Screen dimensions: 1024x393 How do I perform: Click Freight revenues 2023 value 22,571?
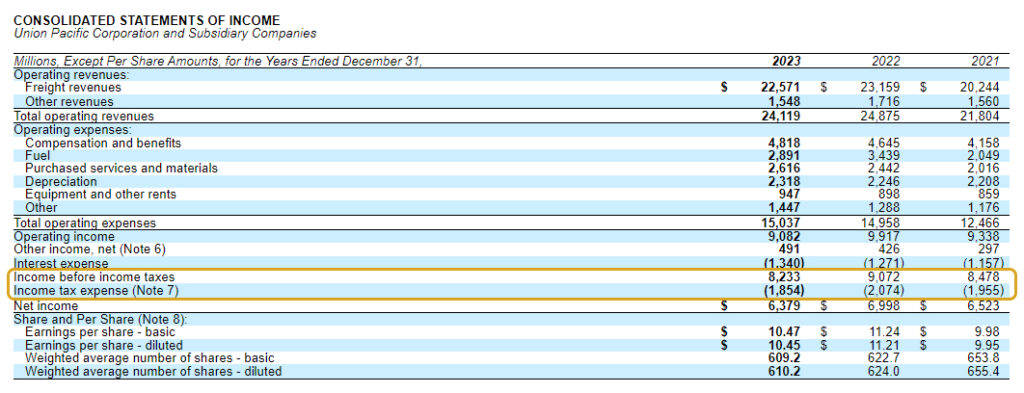coord(781,87)
